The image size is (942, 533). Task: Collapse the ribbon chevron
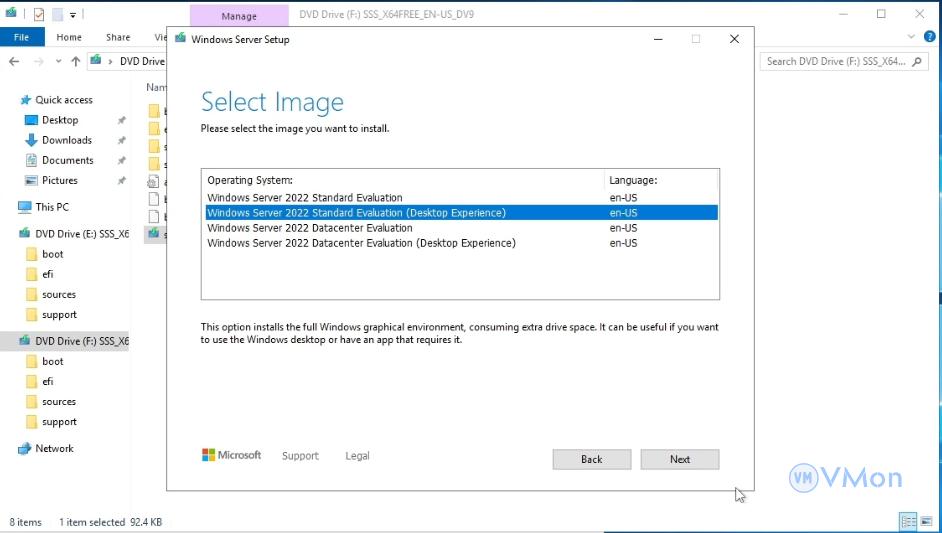click(911, 37)
